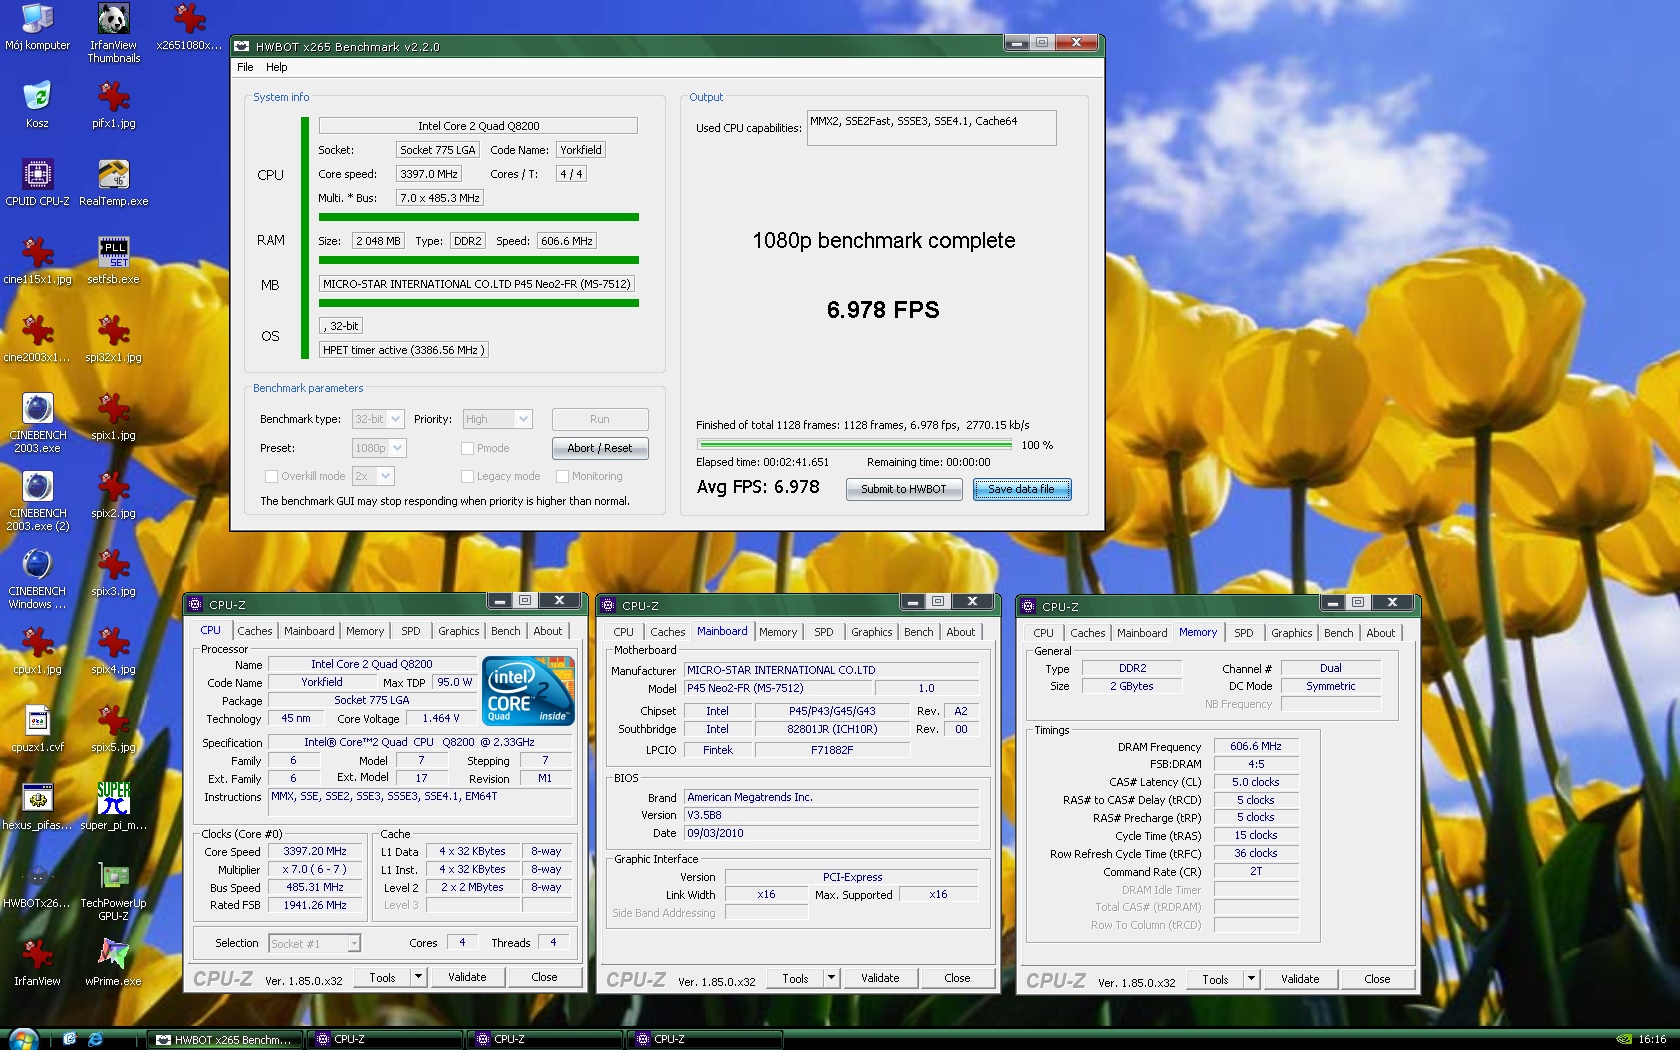
Task: Click the Used CPU capabilities text box
Action: (x=931, y=128)
